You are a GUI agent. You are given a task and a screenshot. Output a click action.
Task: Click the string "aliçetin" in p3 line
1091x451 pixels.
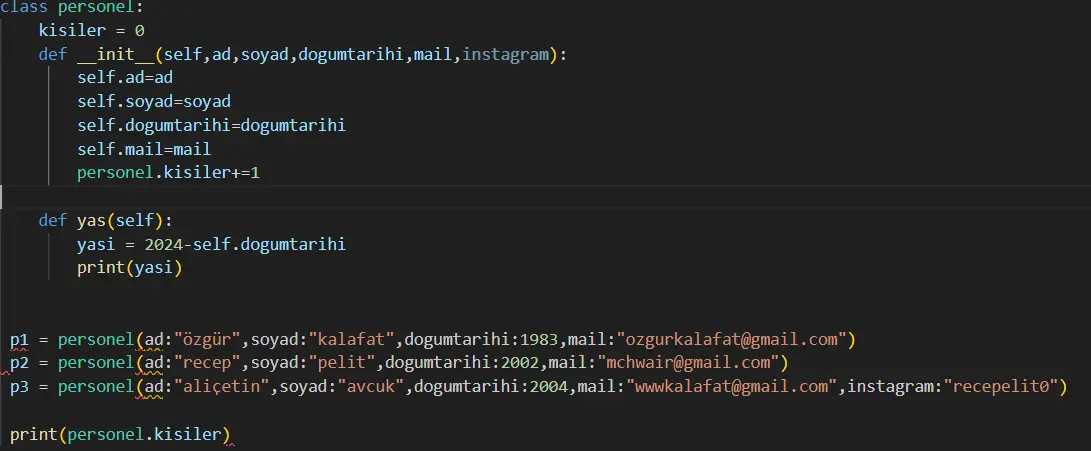point(221,386)
